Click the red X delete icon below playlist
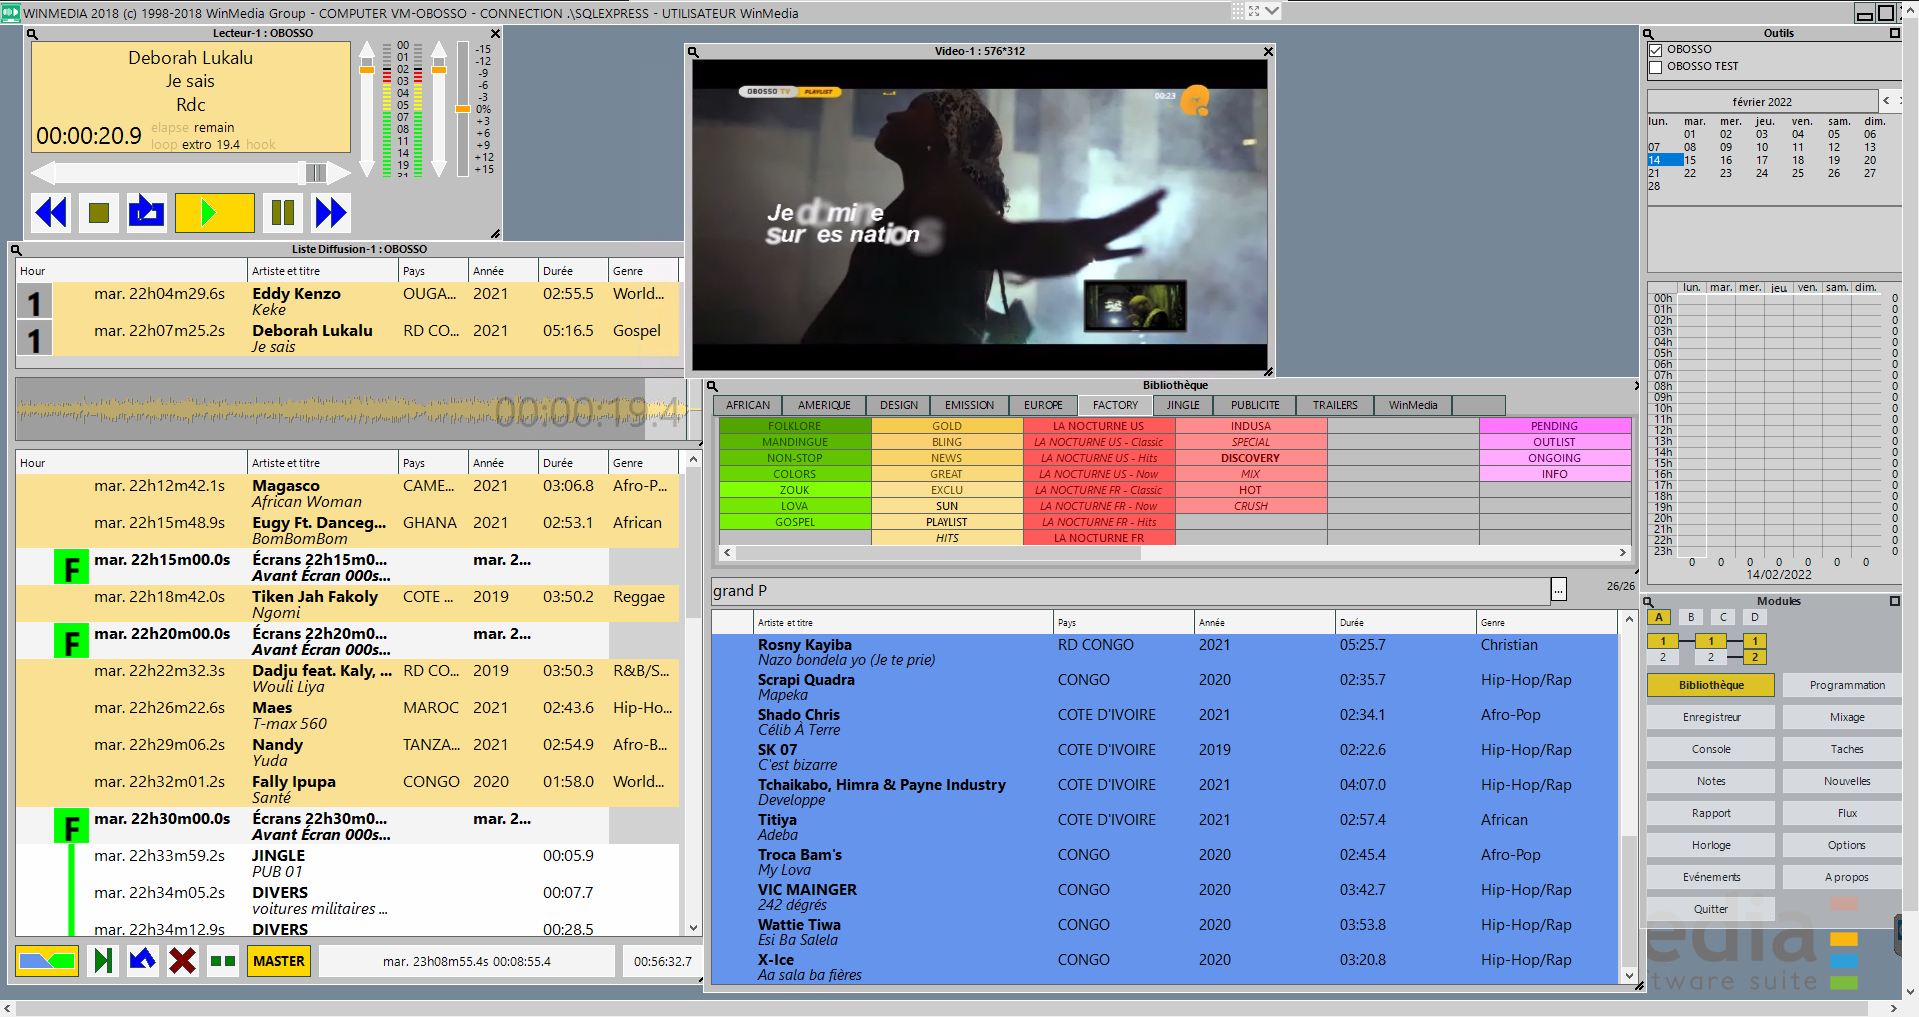The width and height of the screenshot is (1919, 1017). click(182, 961)
